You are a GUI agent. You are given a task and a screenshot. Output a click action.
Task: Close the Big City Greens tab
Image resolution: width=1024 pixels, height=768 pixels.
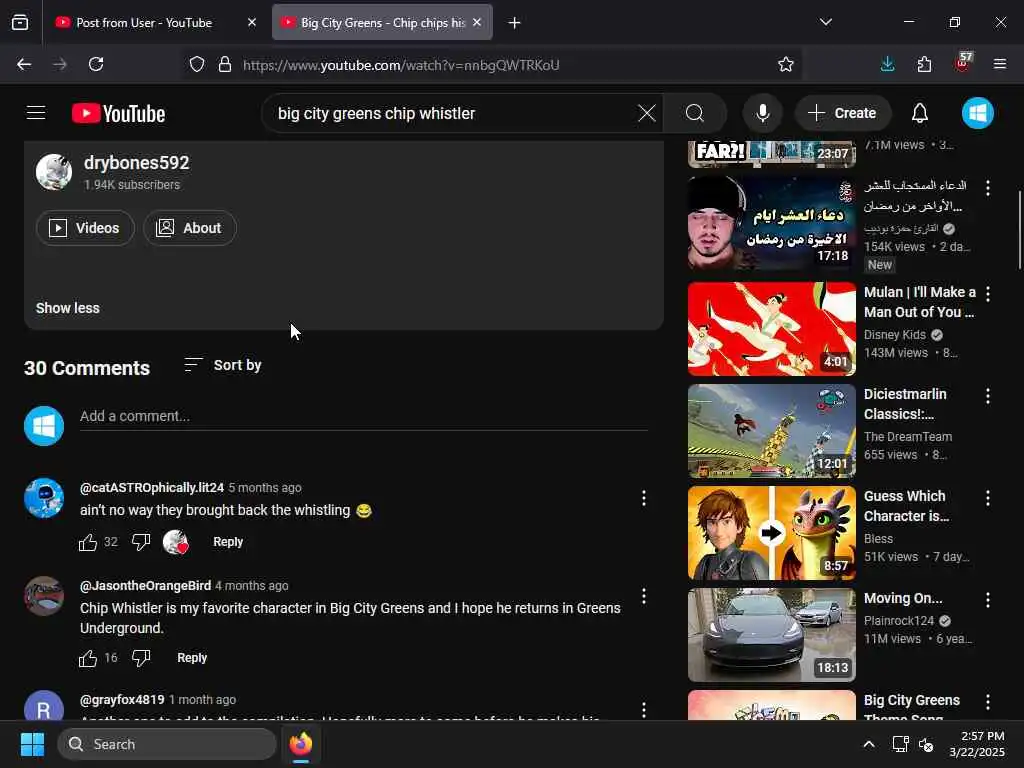(477, 23)
